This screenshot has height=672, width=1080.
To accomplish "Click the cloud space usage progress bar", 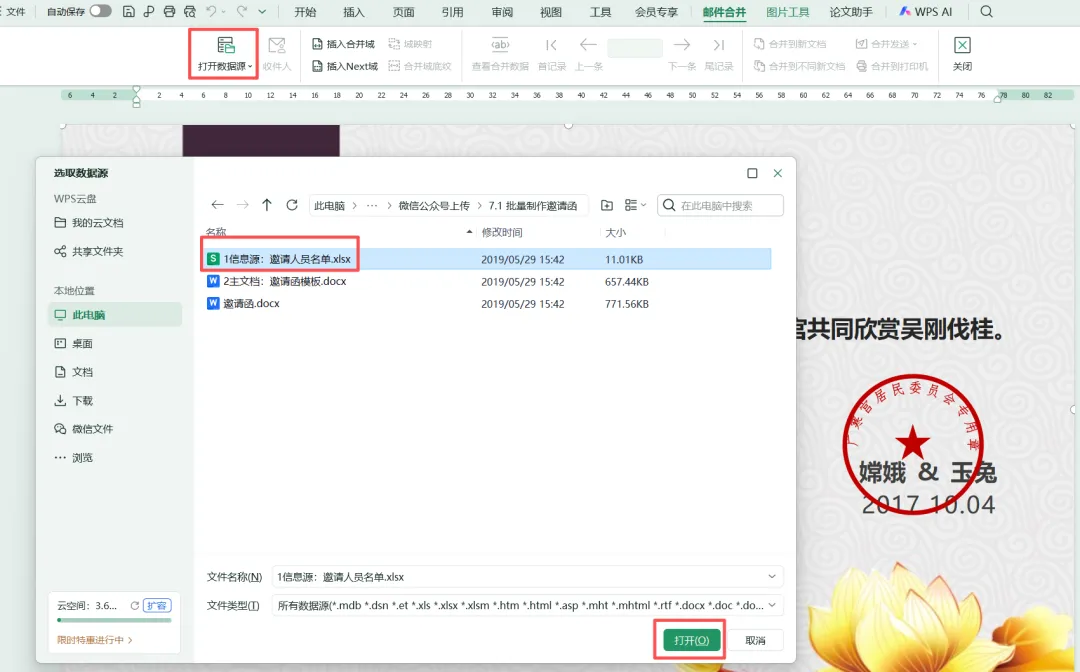I will point(114,620).
